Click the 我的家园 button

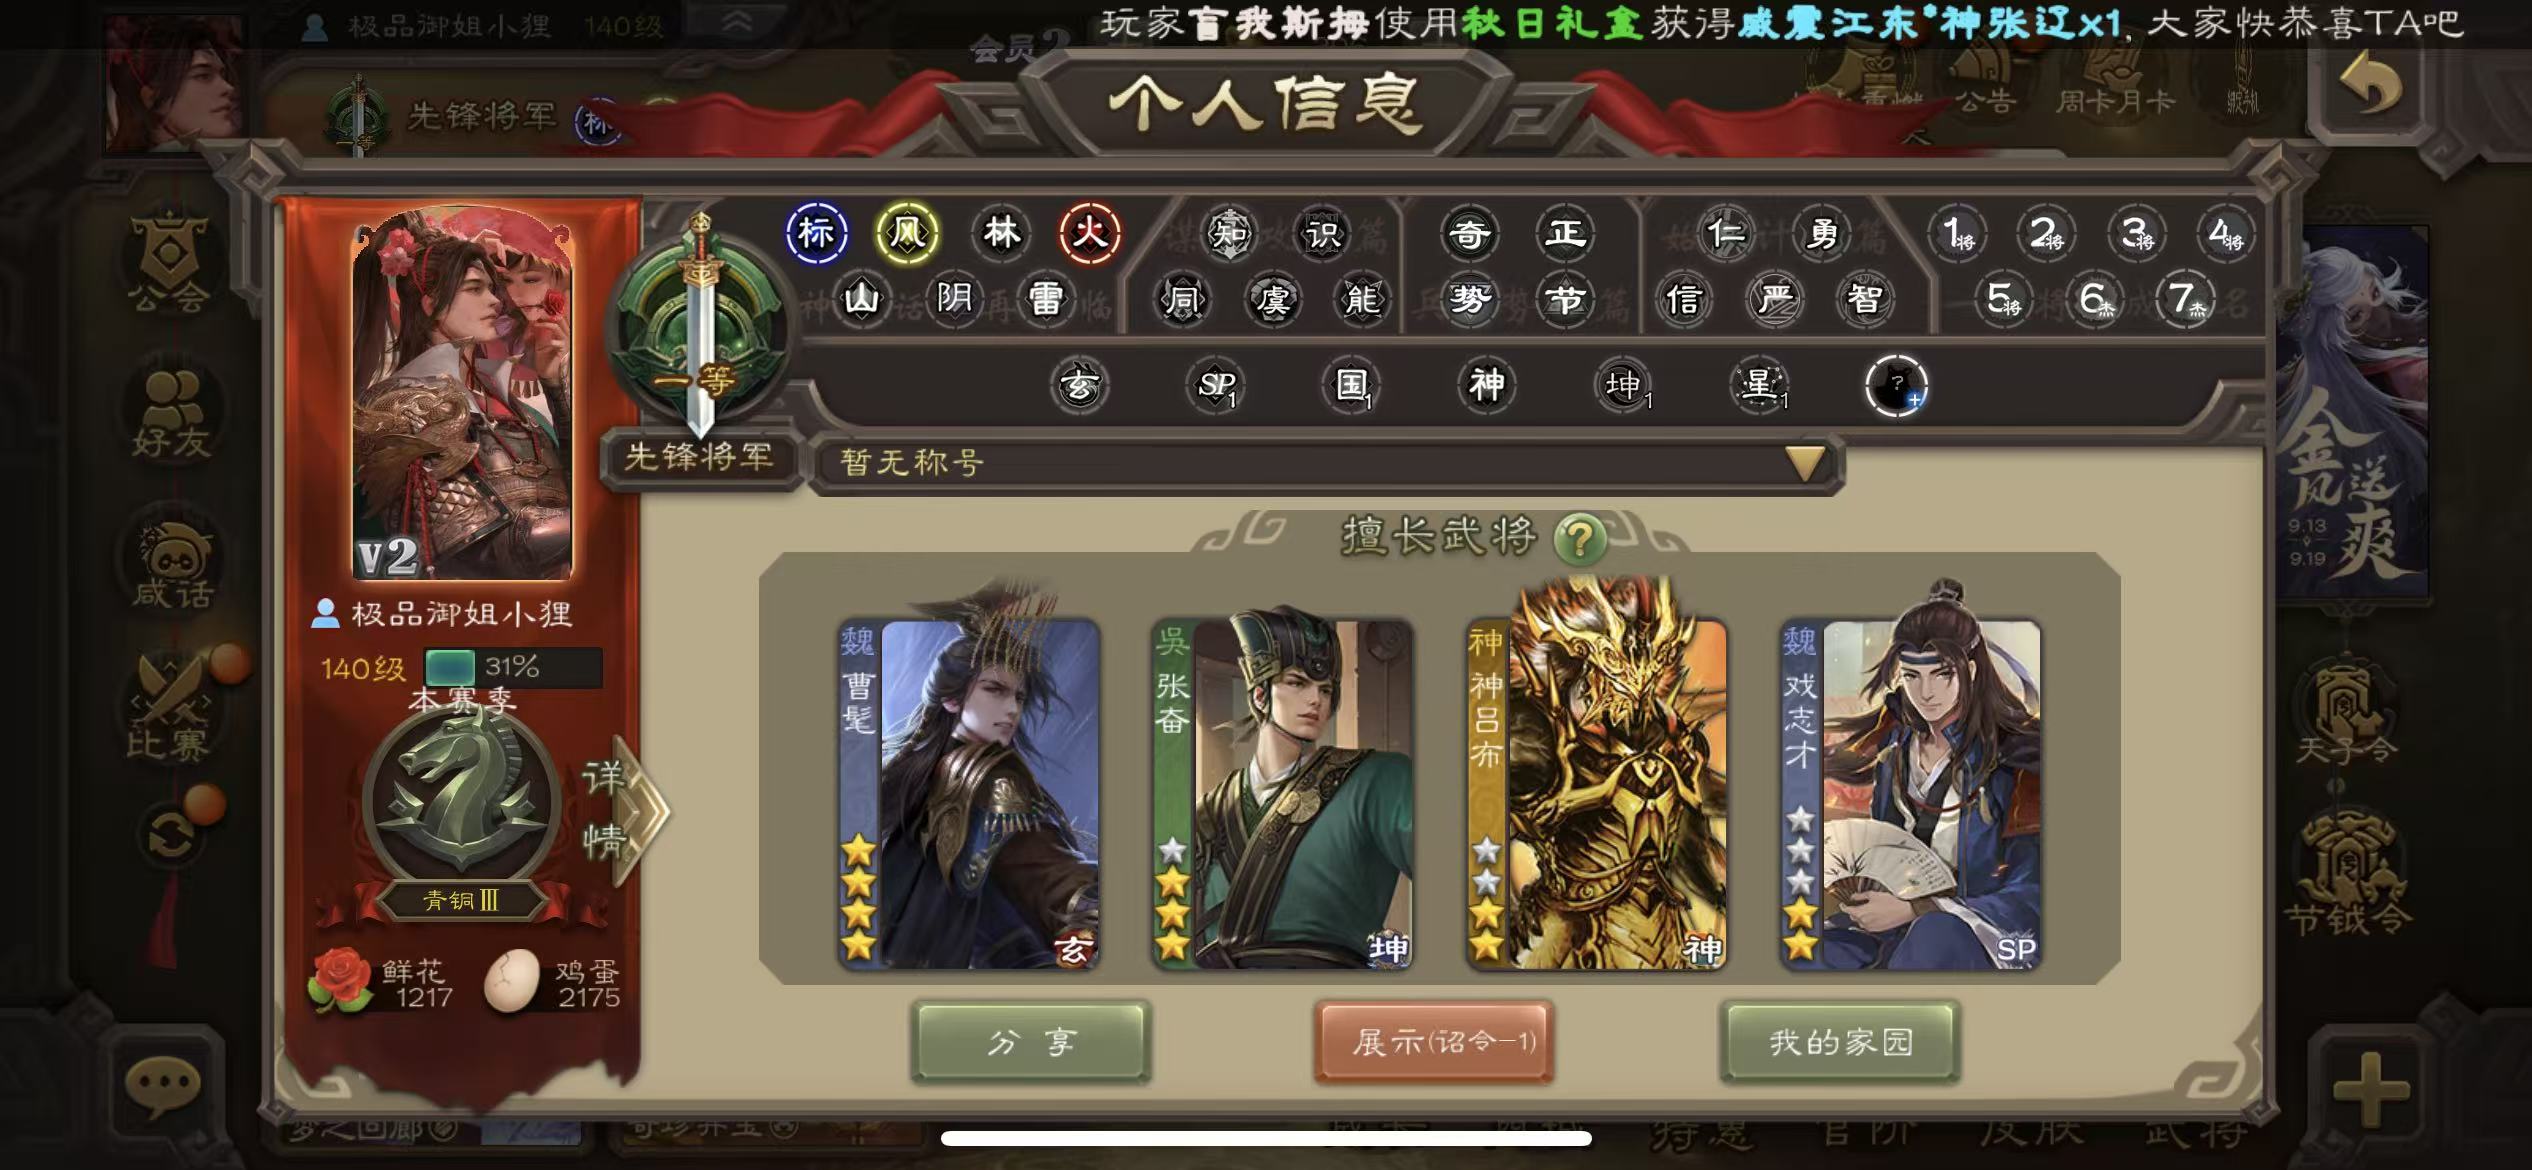(x=1839, y=1042)
